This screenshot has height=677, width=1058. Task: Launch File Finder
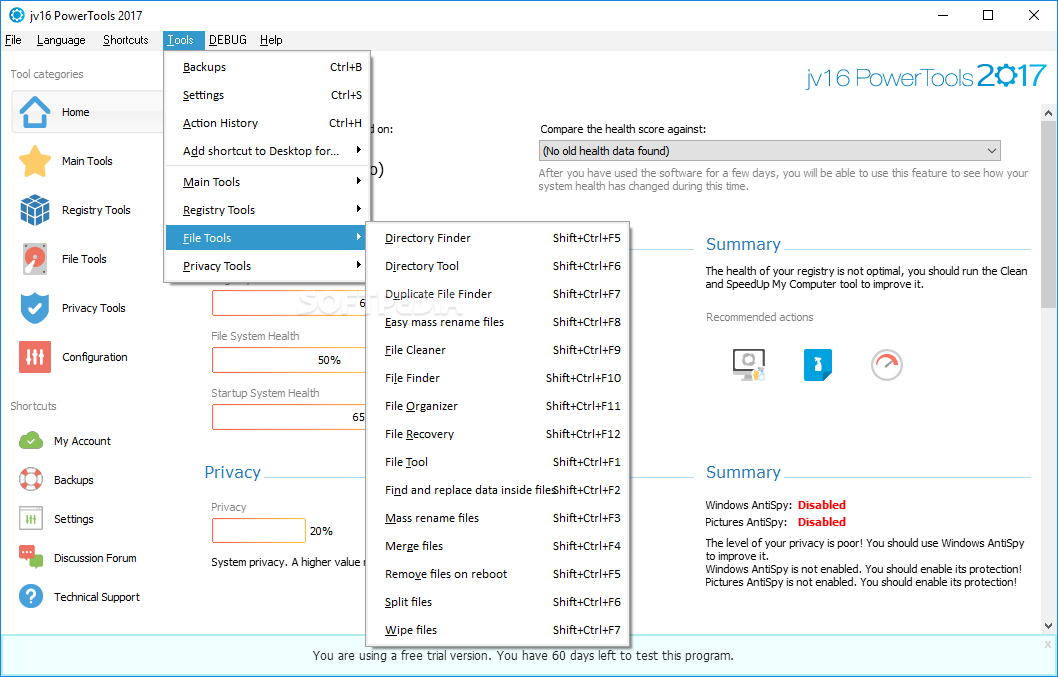point(498,378)
